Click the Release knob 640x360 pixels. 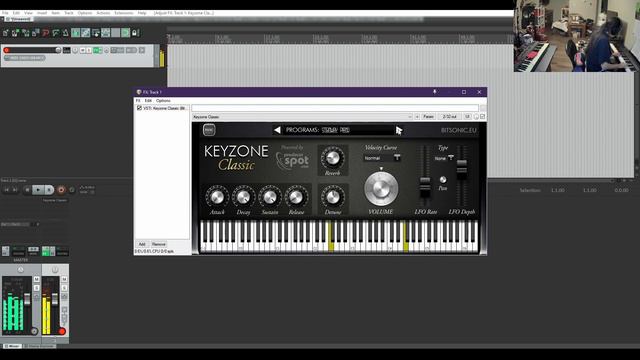point(296,197)
